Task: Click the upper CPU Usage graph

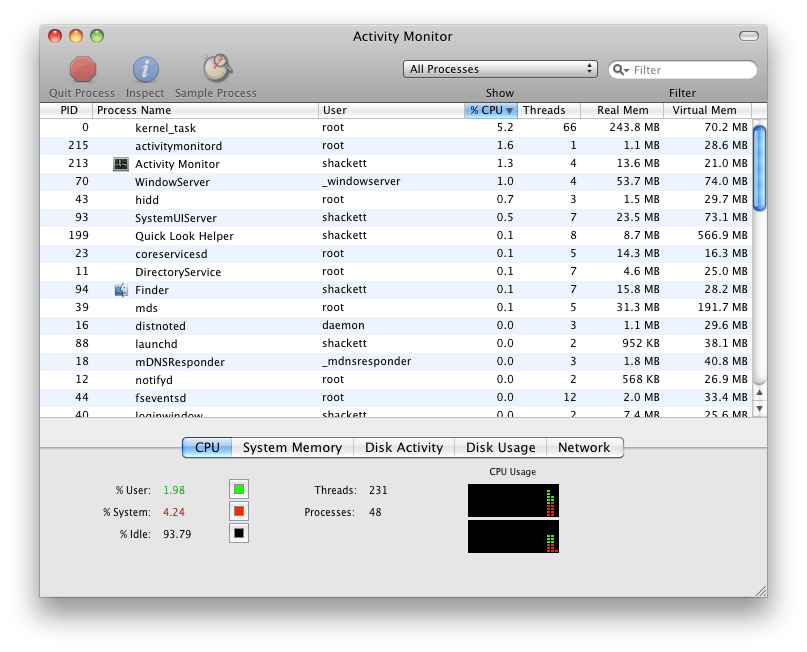Action: pyautogui.click(x=513, y=500)
